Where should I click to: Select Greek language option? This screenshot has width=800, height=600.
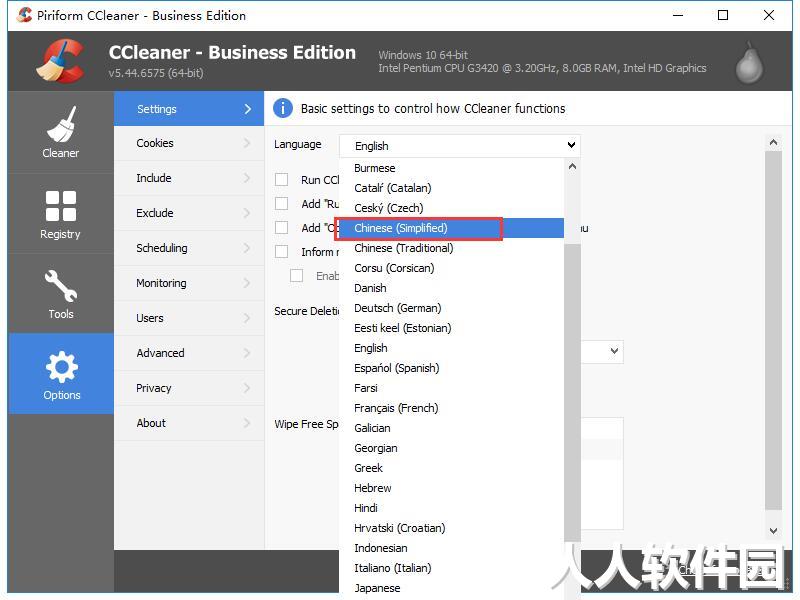[x=452, y=468]
